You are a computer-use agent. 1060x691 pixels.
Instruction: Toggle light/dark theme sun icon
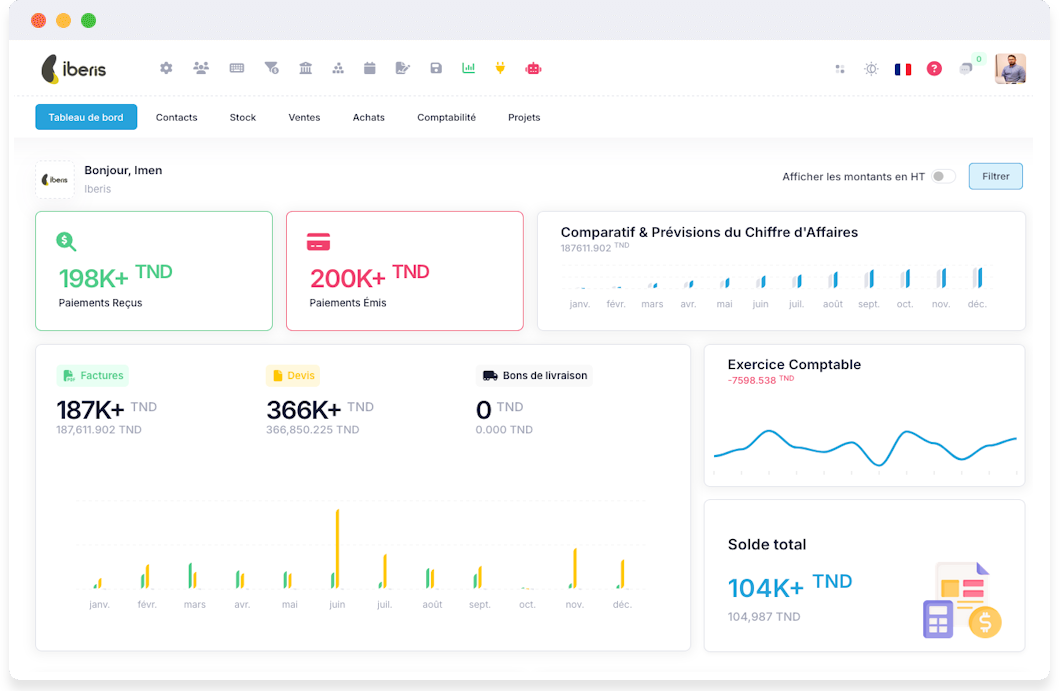pyautogui.click(x=872, y=69)
